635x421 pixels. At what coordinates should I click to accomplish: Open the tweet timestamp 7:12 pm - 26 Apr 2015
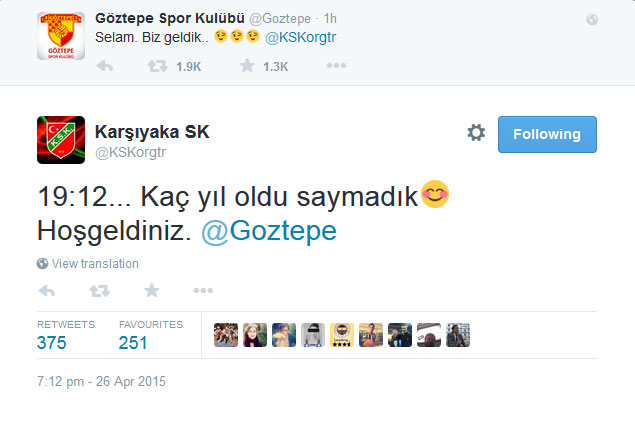click(101, 381)
